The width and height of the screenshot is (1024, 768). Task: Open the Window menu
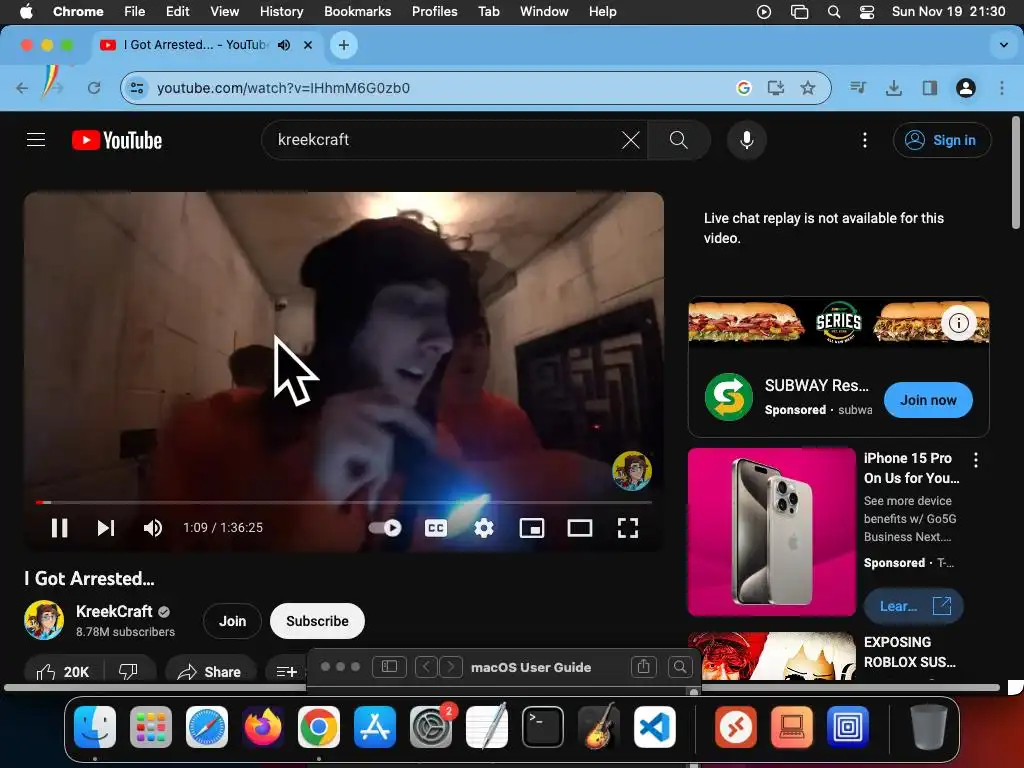pos(544,11)
